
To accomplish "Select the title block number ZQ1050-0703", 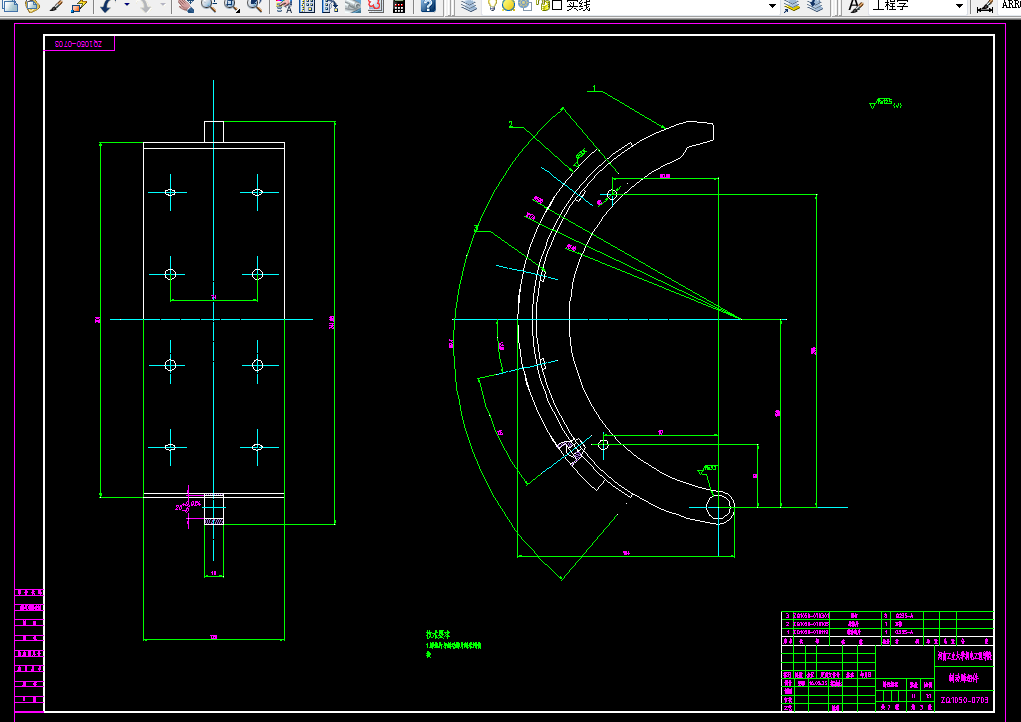I will [964, 700].
